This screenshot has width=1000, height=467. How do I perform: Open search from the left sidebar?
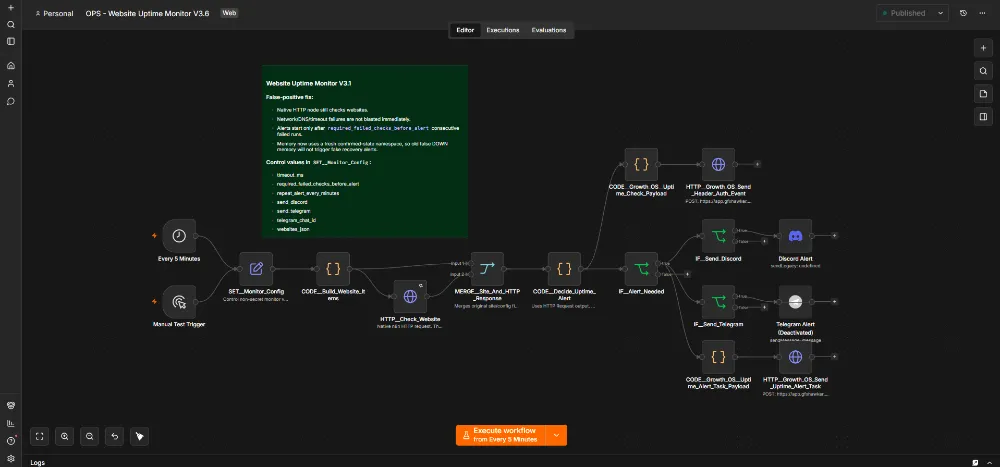tap(11, 25)
